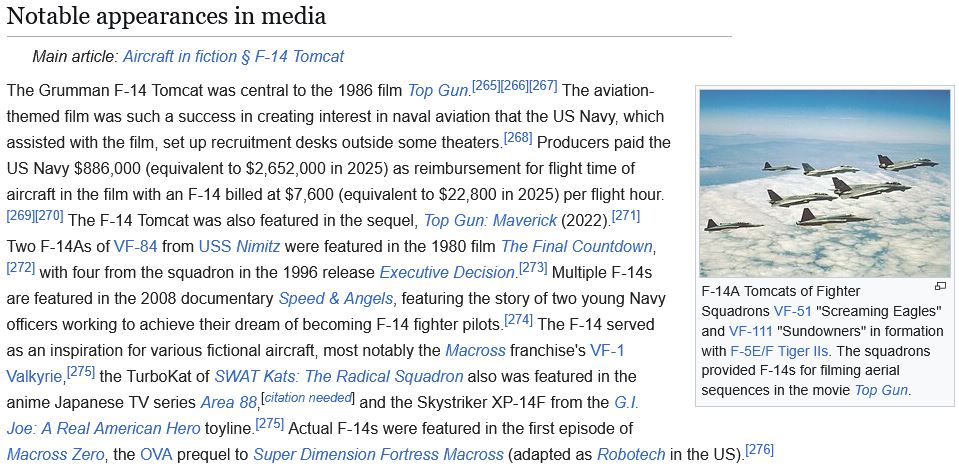Follow the Executive Decision link

coord(446,272)
